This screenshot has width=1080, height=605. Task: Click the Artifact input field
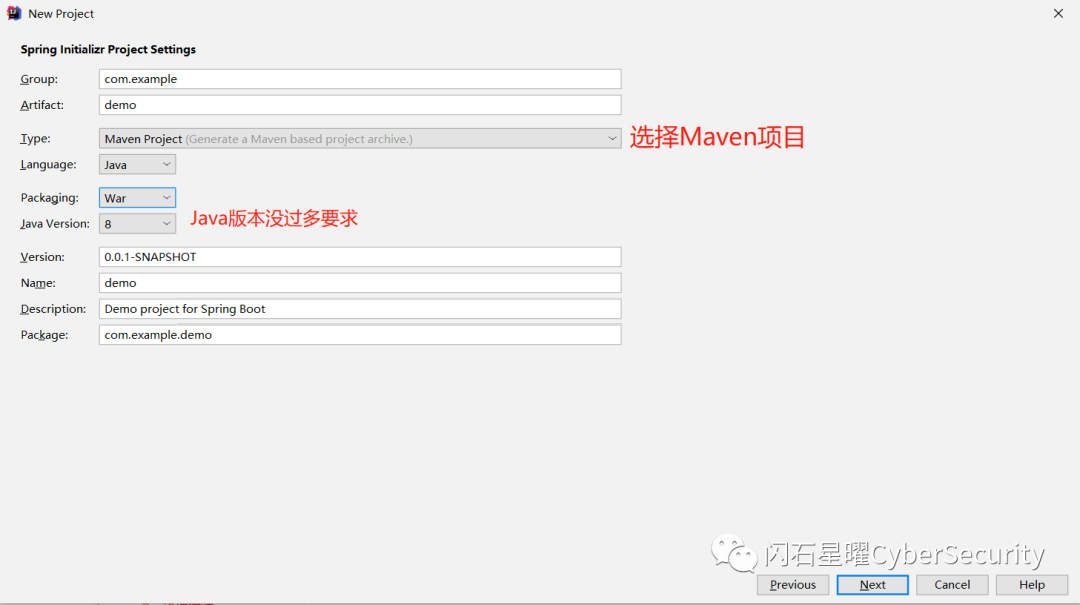(x=360, y=105)
